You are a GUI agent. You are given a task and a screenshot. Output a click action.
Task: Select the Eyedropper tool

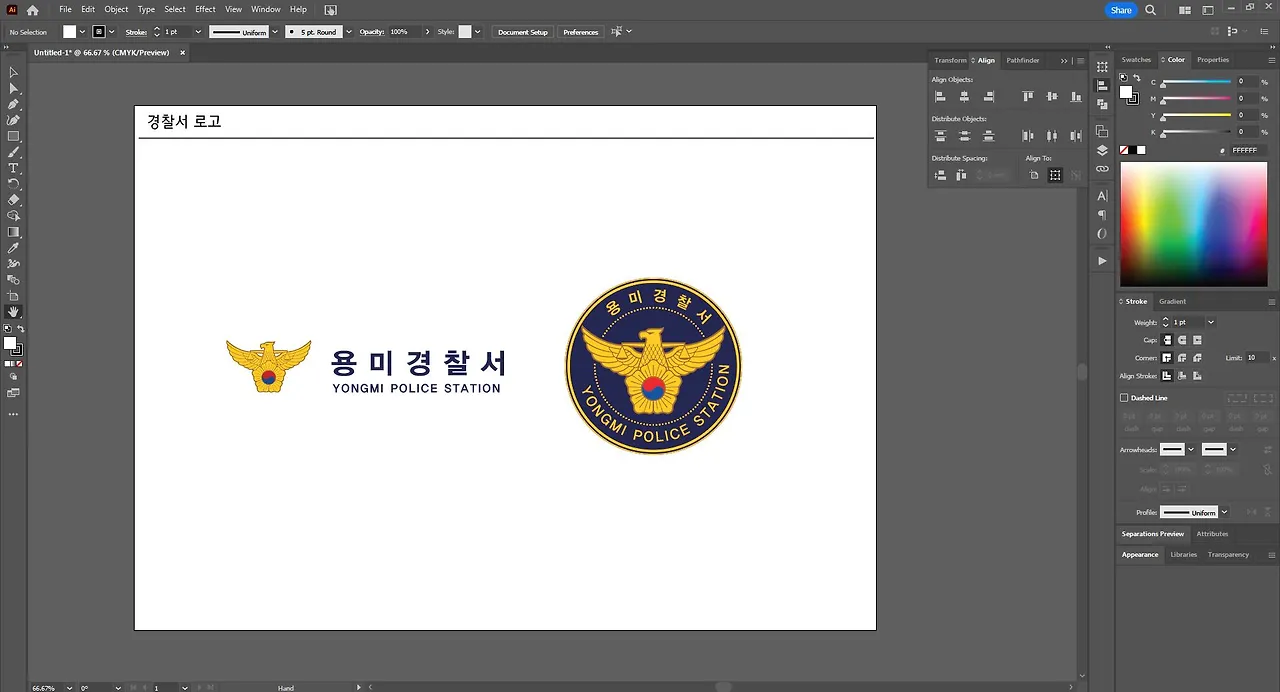14,248
